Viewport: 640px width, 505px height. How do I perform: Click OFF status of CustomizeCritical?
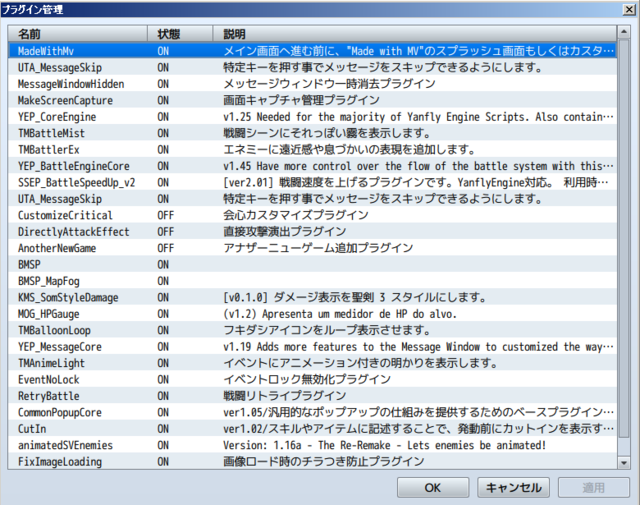[x=166, y=215]
